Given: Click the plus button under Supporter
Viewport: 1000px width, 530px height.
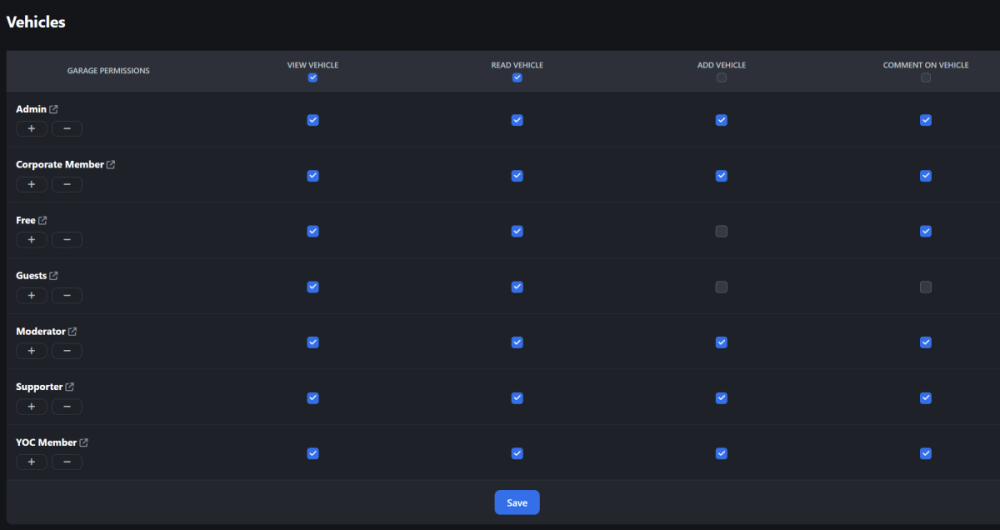Looking at the screenshot, I should 31,406.
